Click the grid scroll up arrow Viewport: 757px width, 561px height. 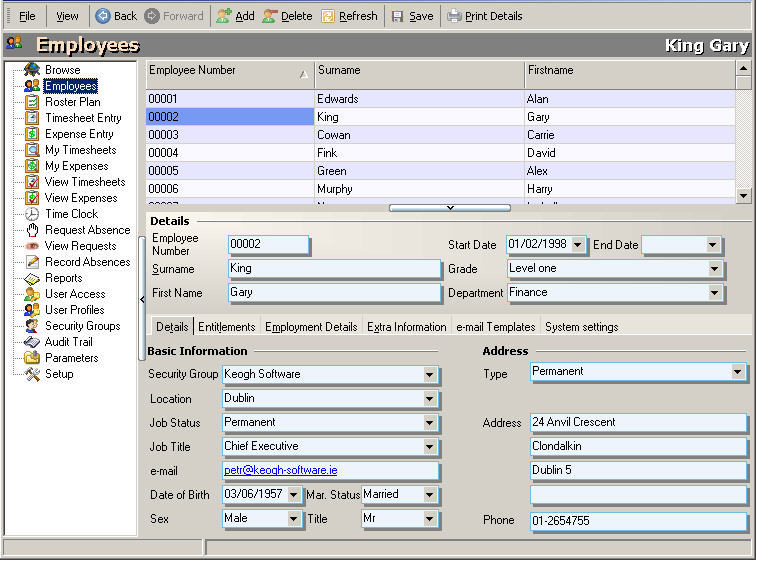coord(743,69)
